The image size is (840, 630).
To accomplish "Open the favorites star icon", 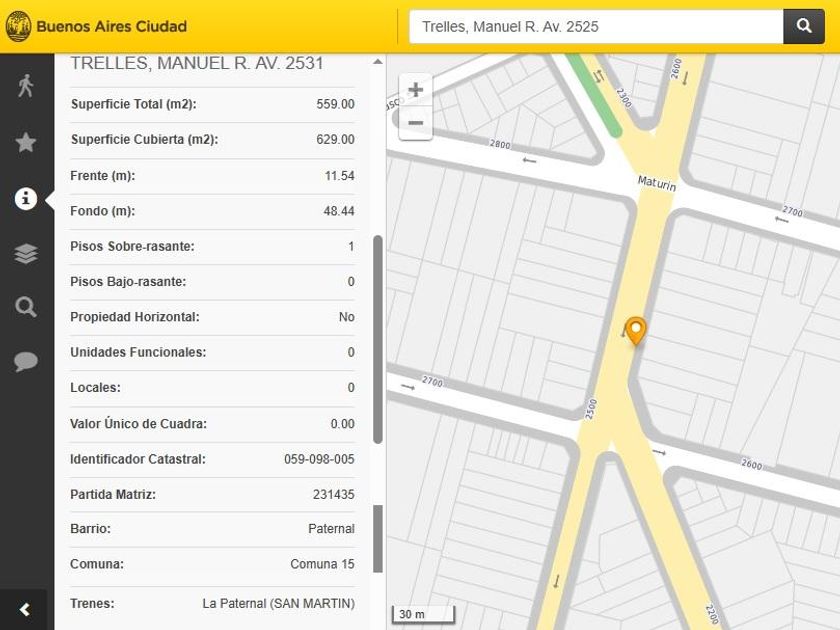I will (25, 142).
